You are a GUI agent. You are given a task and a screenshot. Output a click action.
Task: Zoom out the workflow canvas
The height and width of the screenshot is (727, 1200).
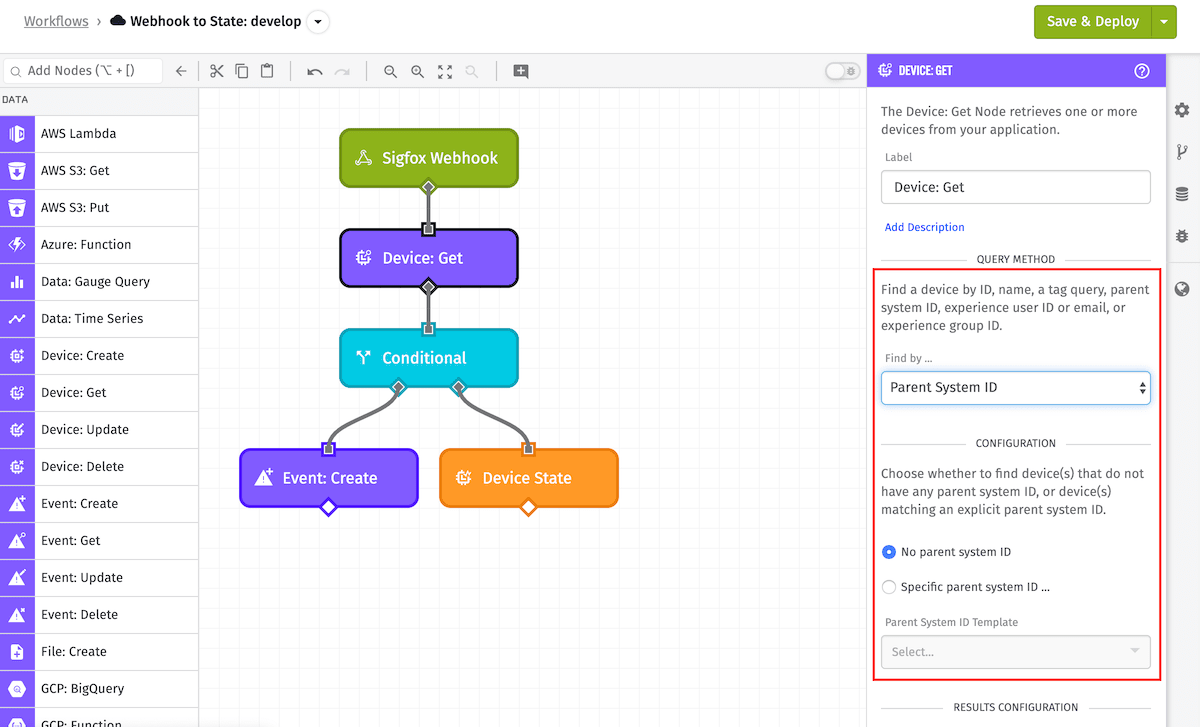coord(391,72)
